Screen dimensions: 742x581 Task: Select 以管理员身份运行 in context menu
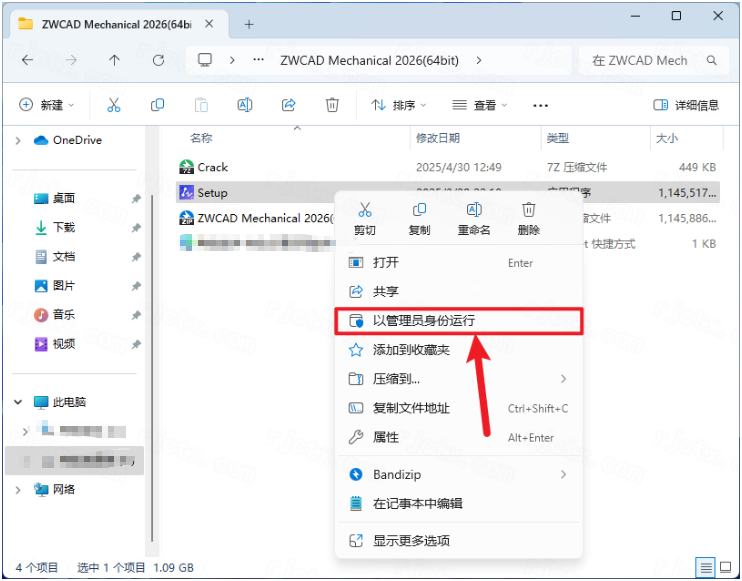pos(424,321)
